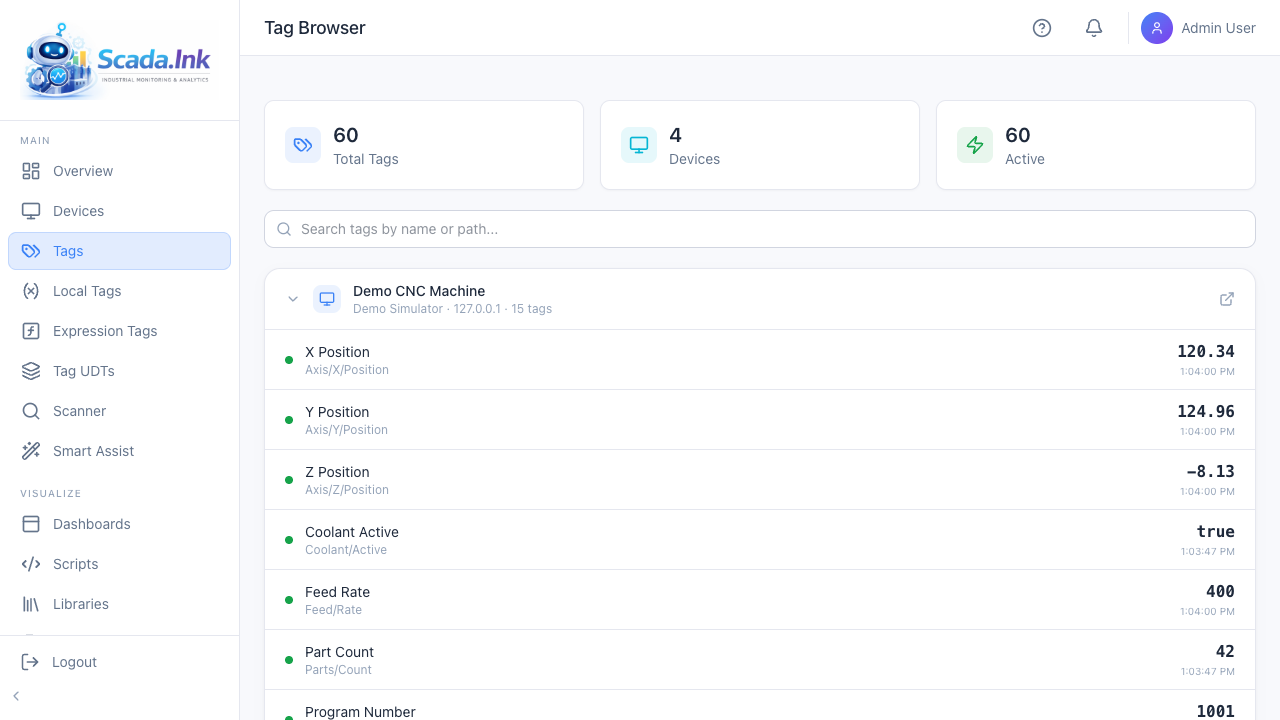The image size is (1280, 720).
Task: Click the Demo CNC Machine device icon
Action: coord(327,299)
